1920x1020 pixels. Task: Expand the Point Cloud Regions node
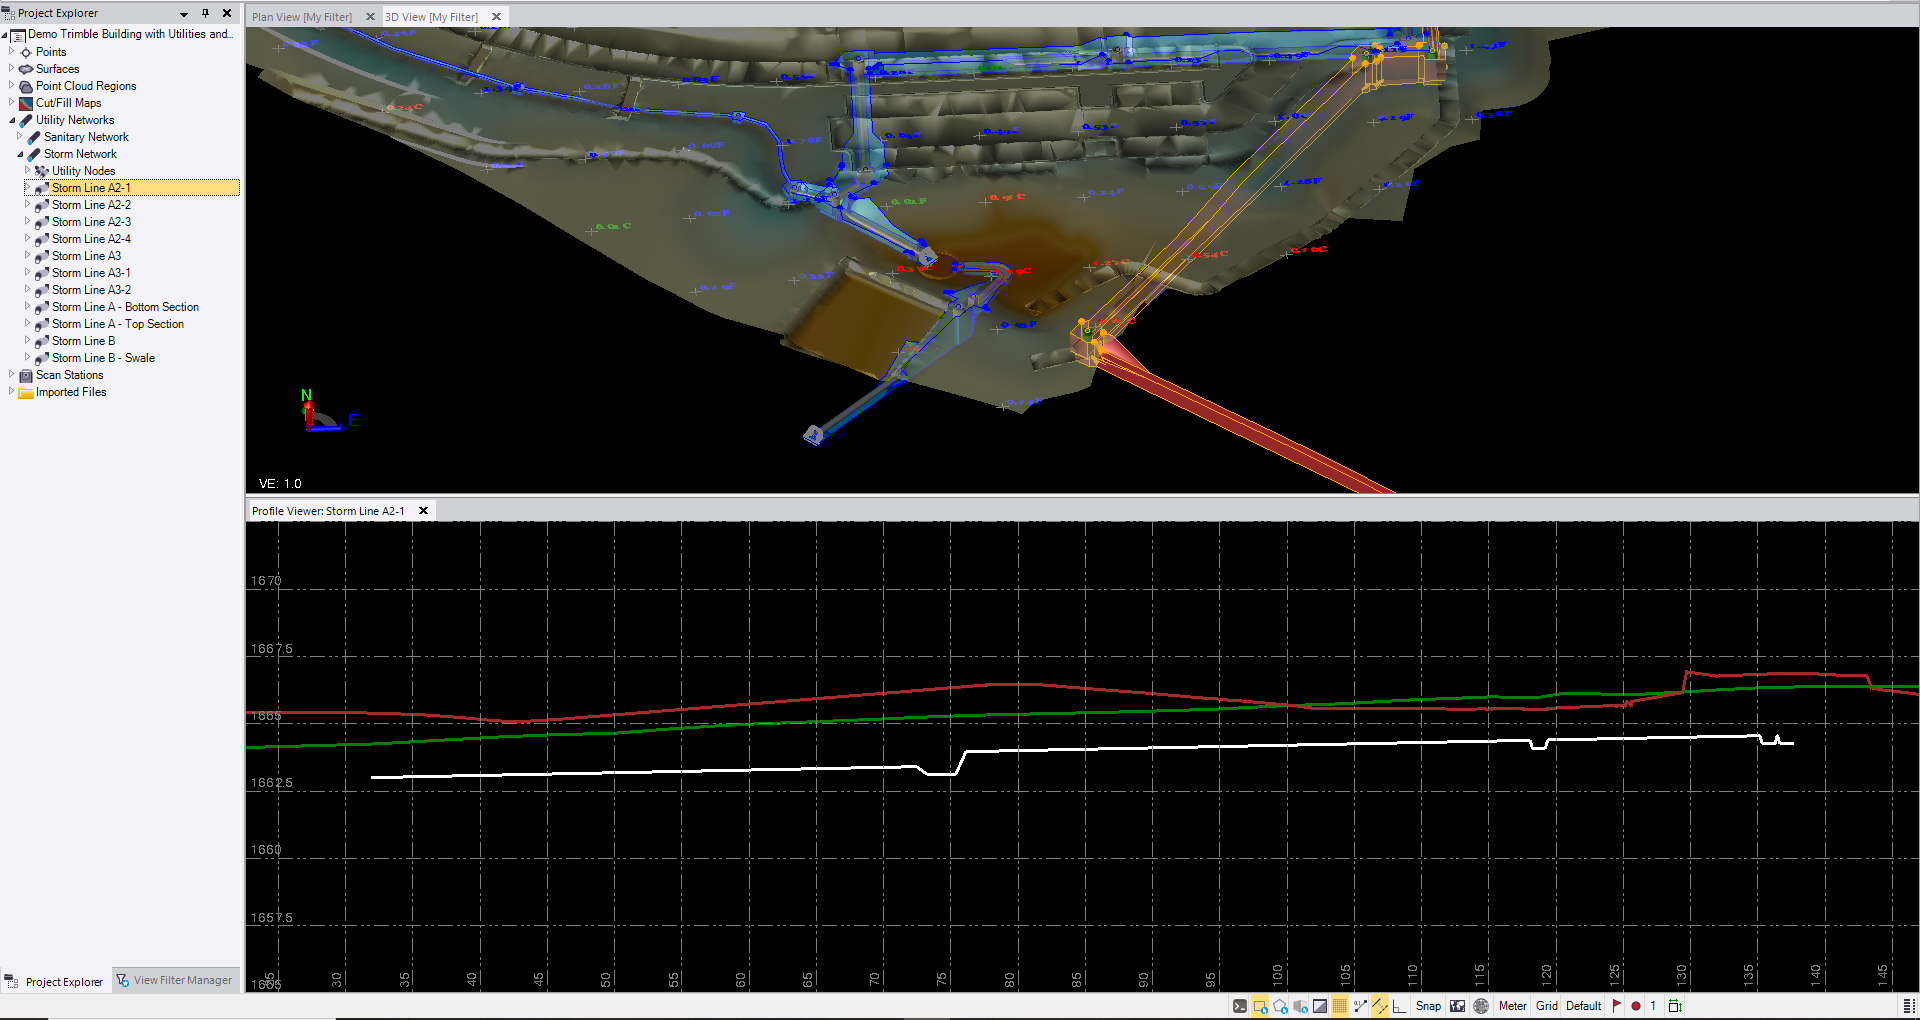tap(11, 85)
